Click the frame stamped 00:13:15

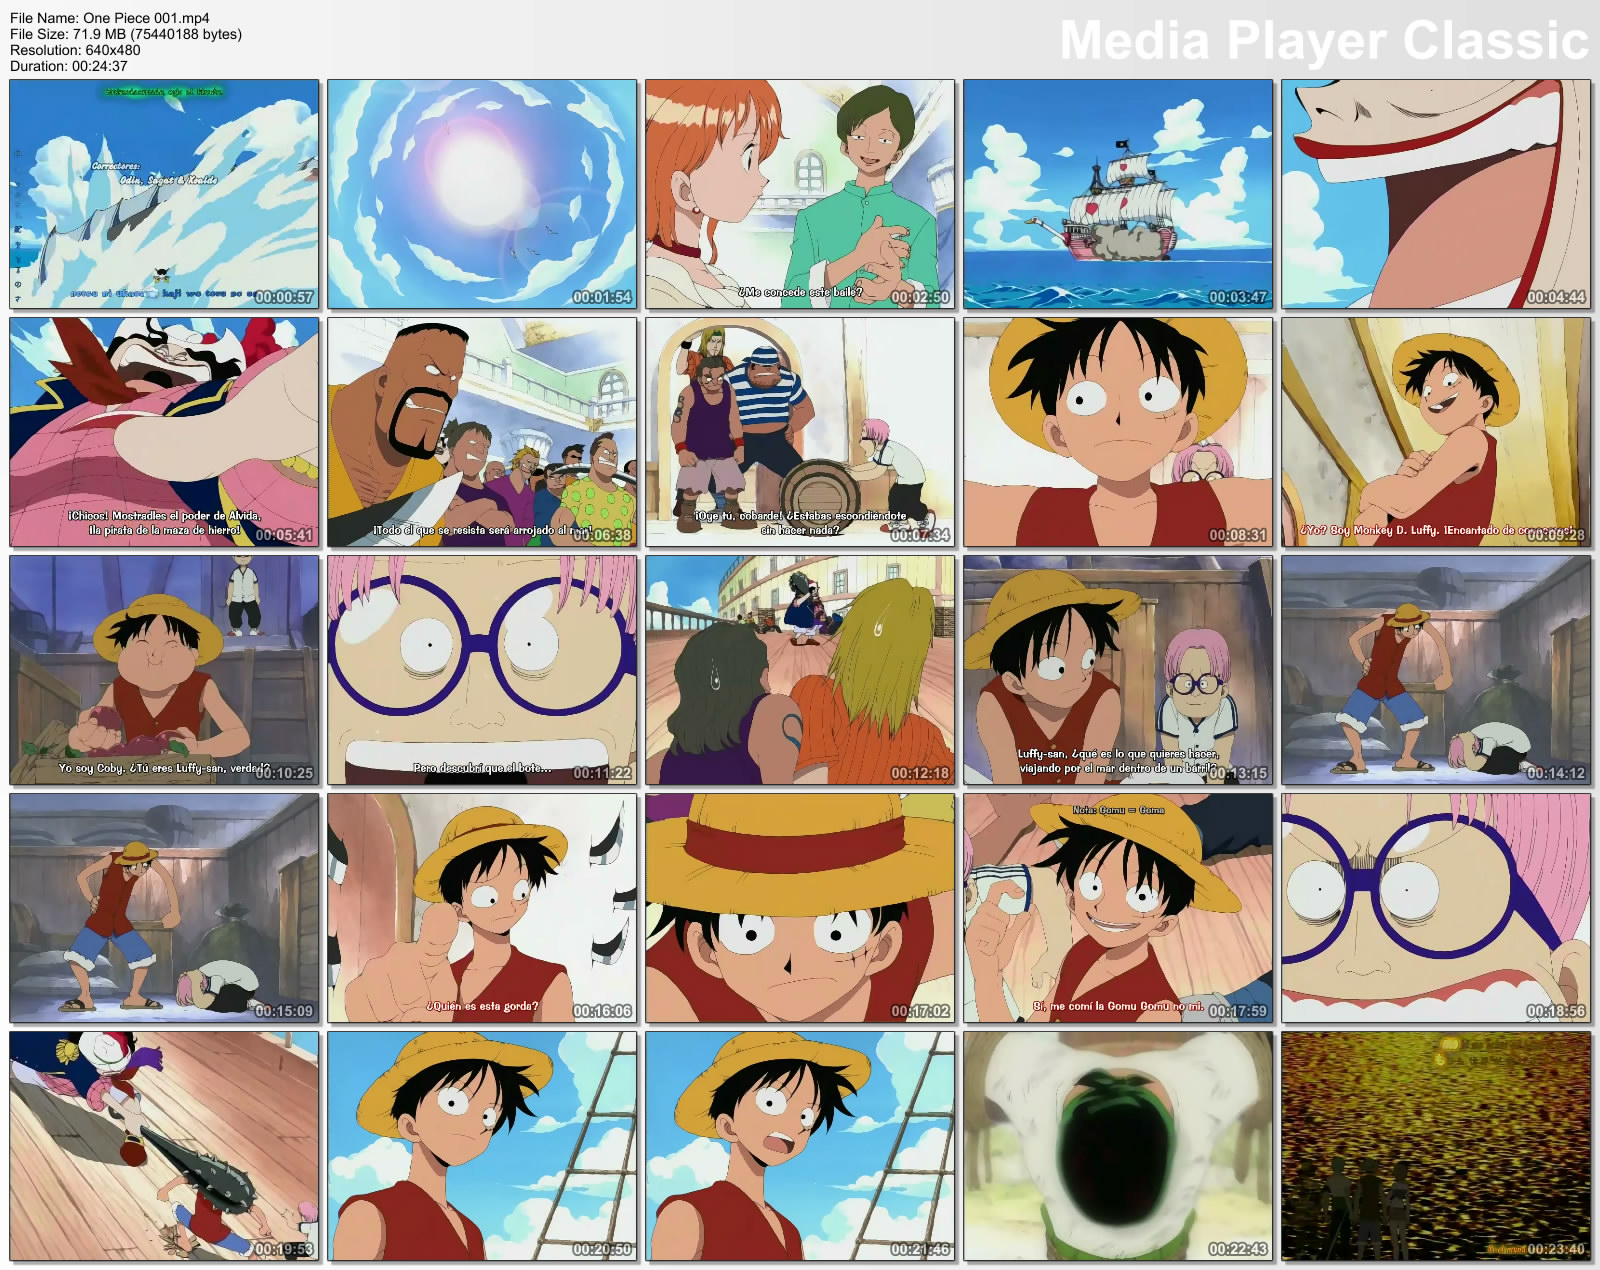tap(1118, 670)
